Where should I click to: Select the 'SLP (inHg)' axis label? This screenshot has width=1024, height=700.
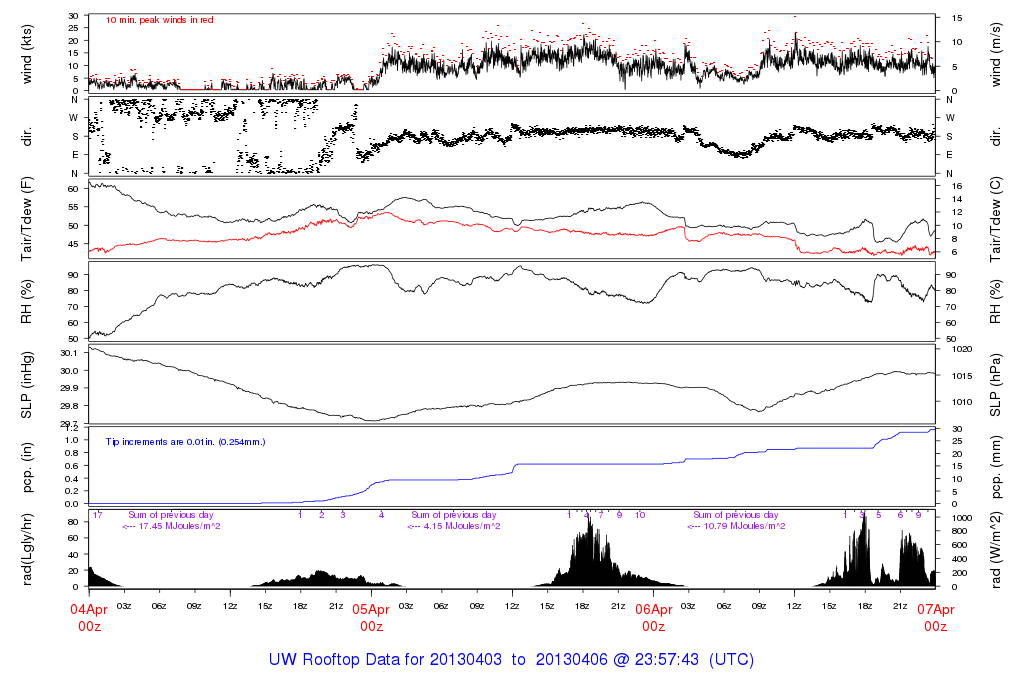27,385
